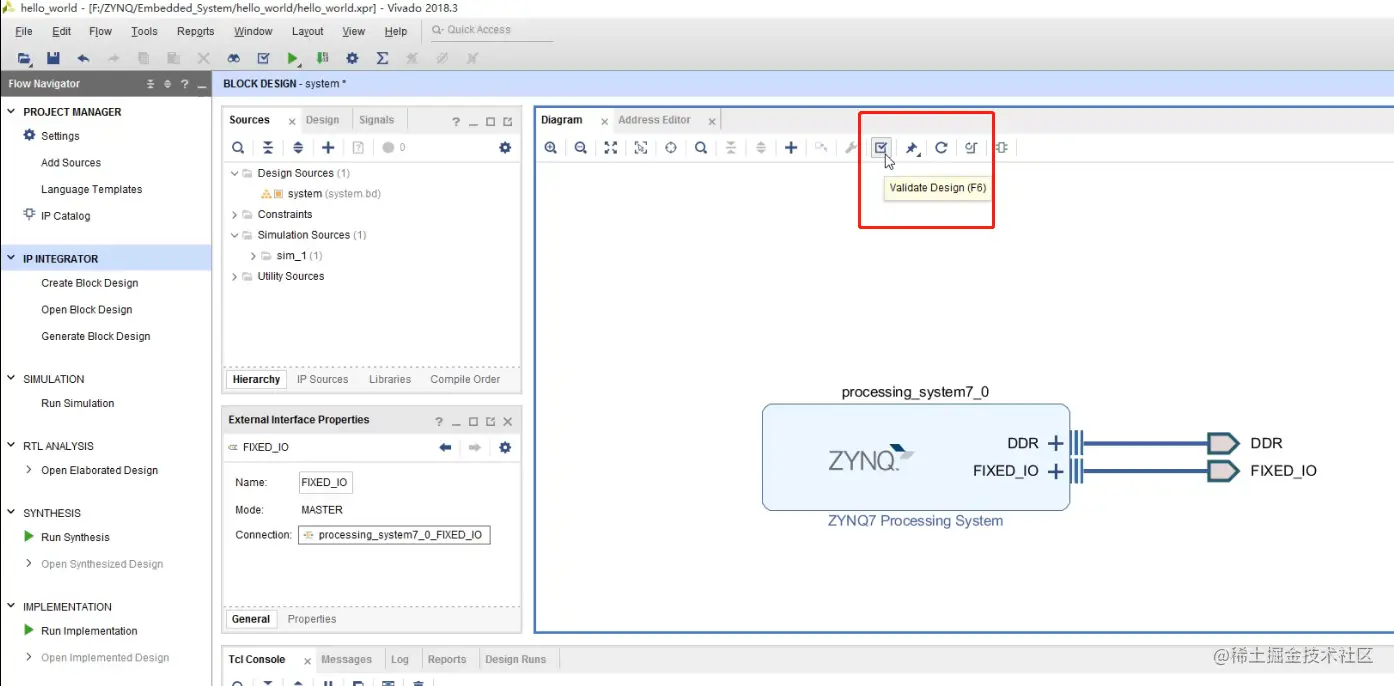Collapse the PROJECT MANAGER section
The height and width of the screenshot is (686, 1394).
[x=12, y=111]
